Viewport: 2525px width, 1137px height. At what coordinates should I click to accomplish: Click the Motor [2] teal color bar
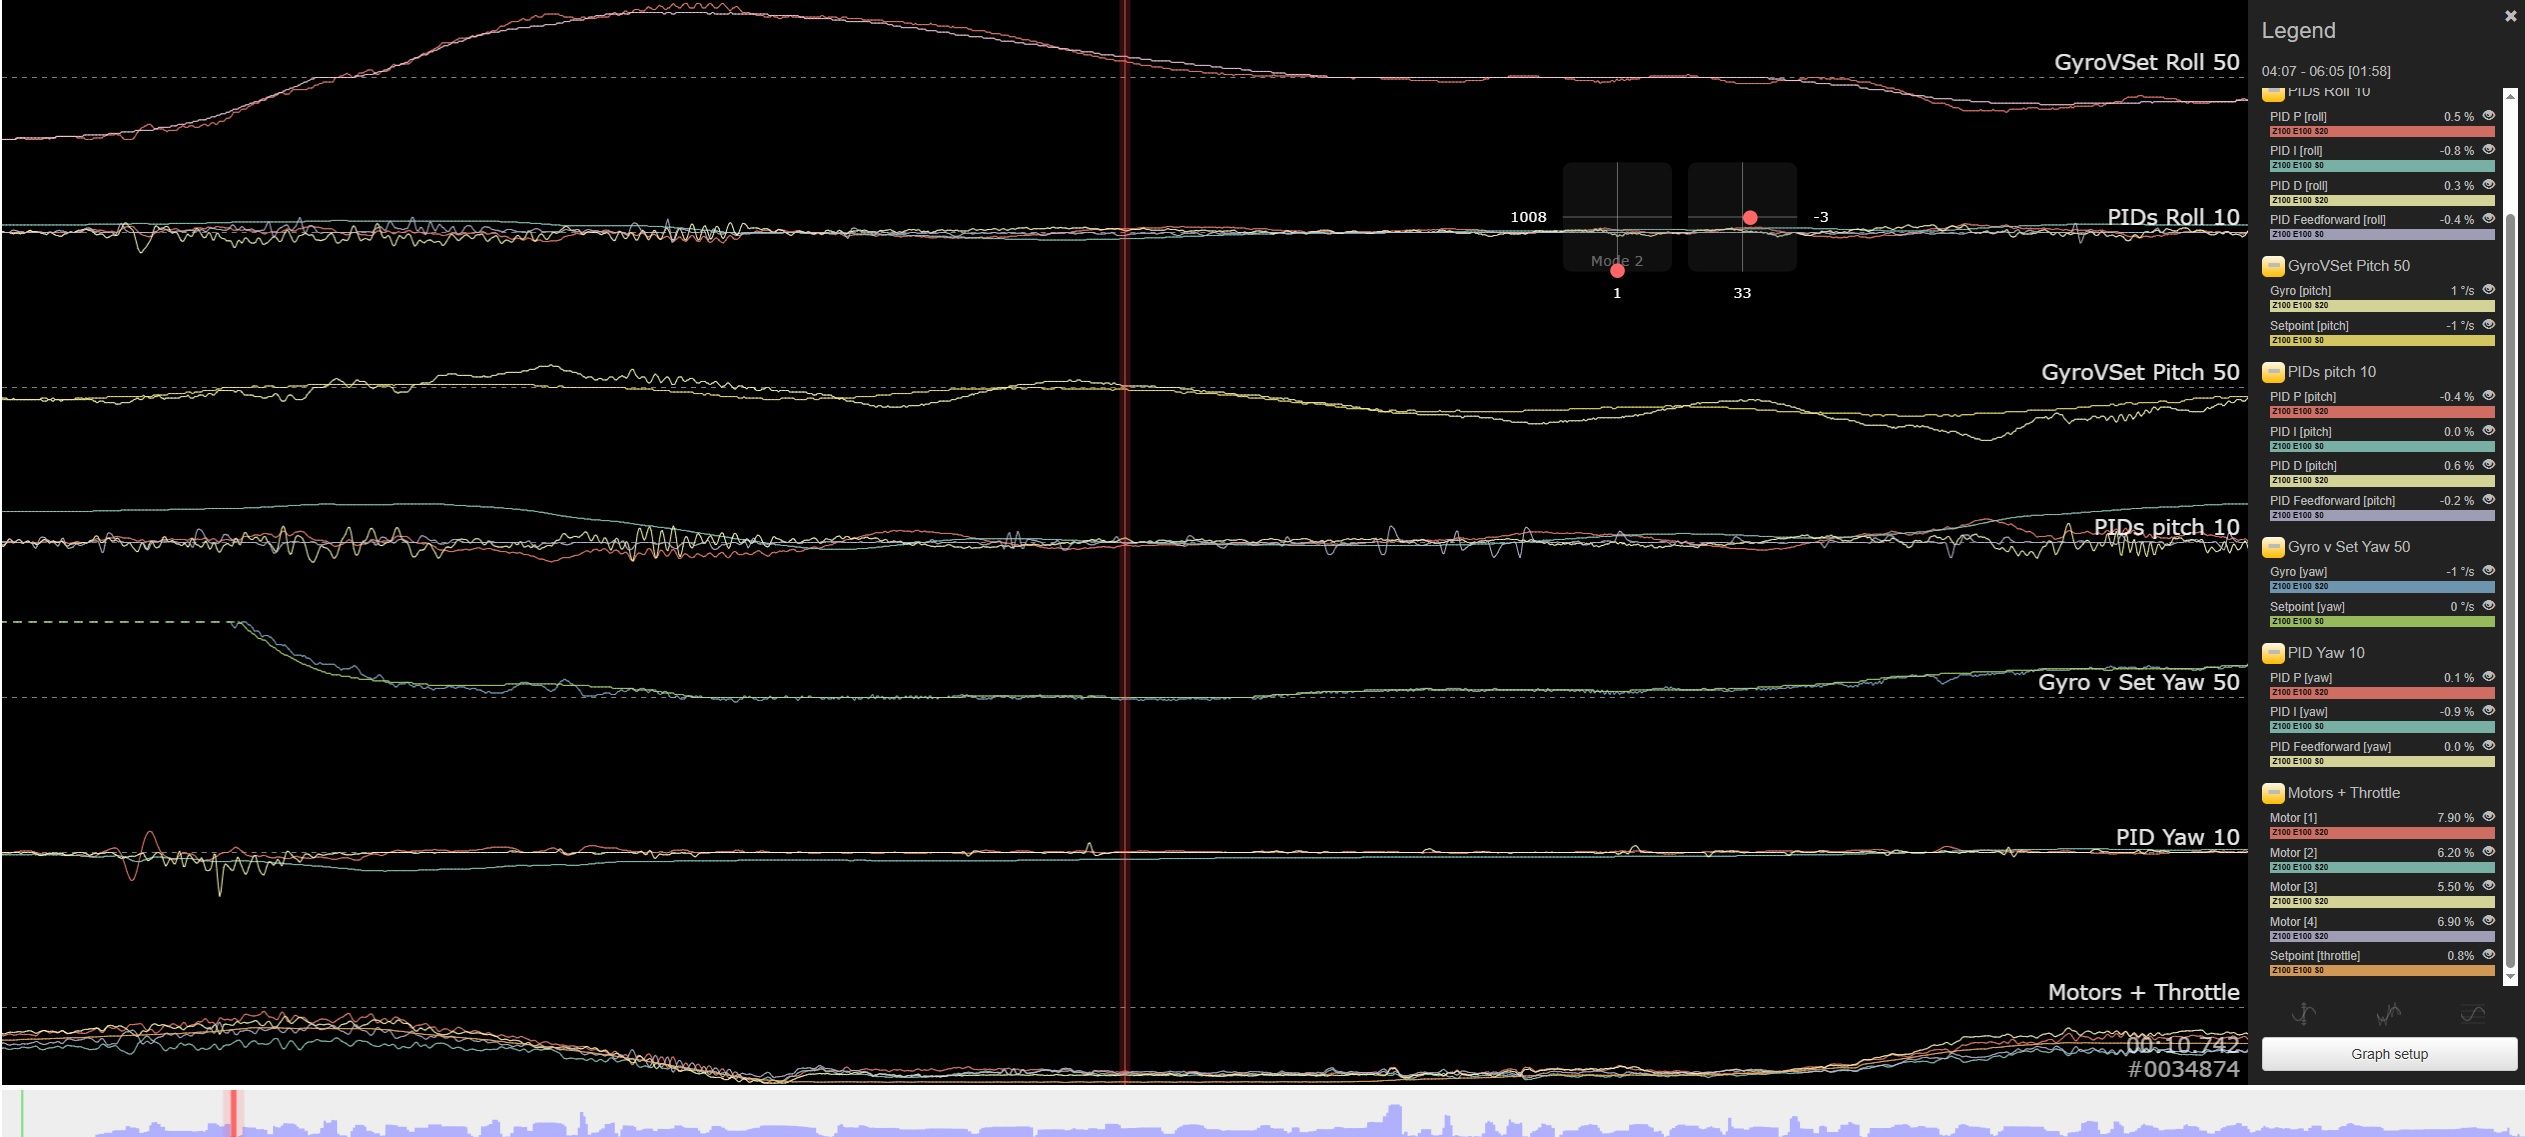click(2382, 867)
